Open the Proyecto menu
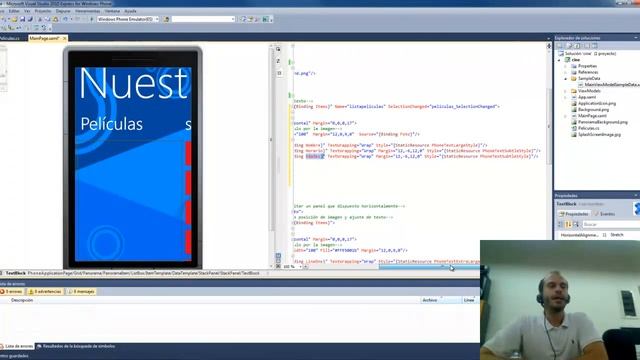The image size is (640, 360). 43,11
